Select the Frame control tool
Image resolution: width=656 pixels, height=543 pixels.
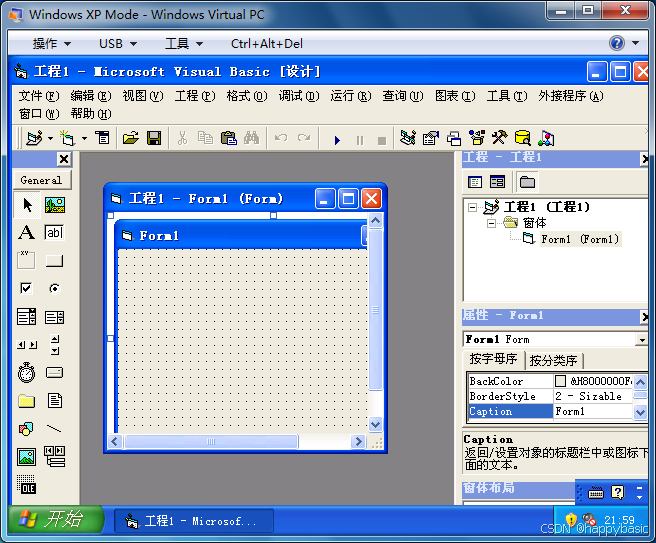click(x=26, y=261)
